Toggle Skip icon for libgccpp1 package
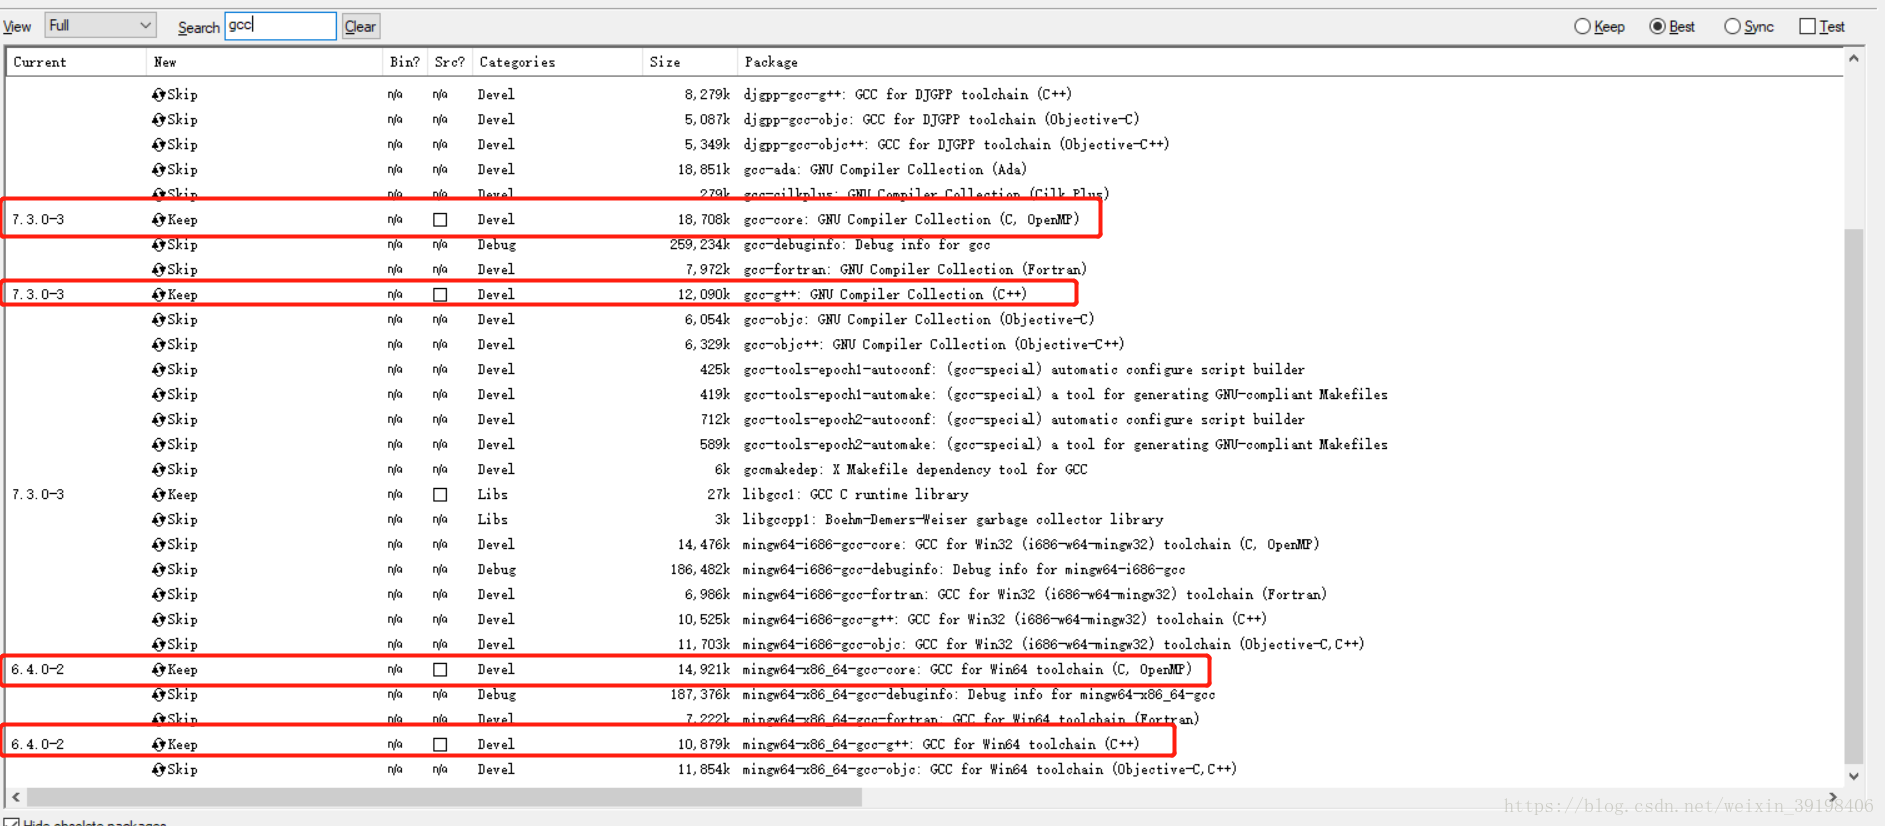Image resolution: width=1885 pixels, height=826 pixels. point(158,519)
